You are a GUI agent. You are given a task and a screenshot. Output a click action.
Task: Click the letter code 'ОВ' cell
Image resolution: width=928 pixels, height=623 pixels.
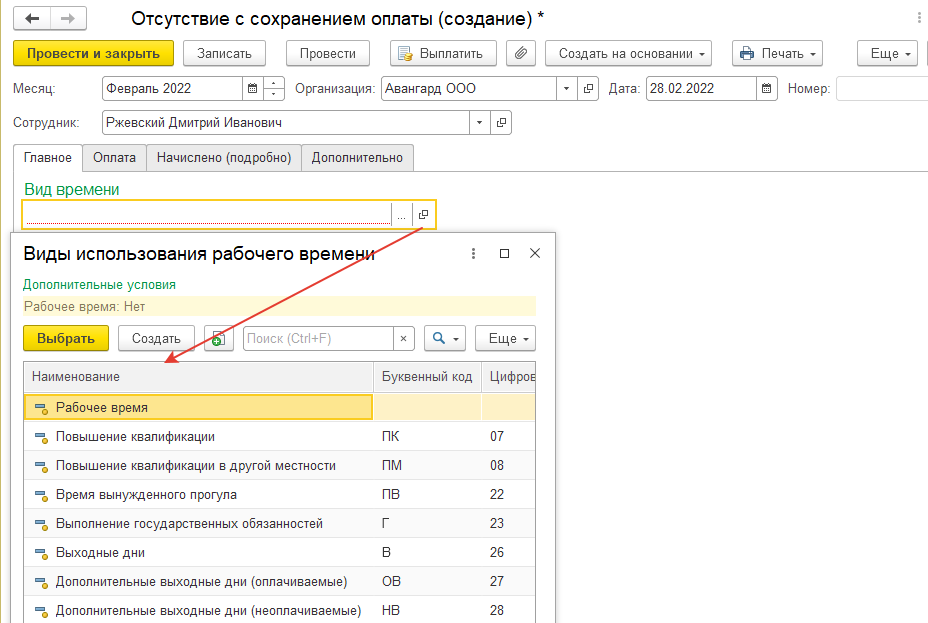[427, 582]
